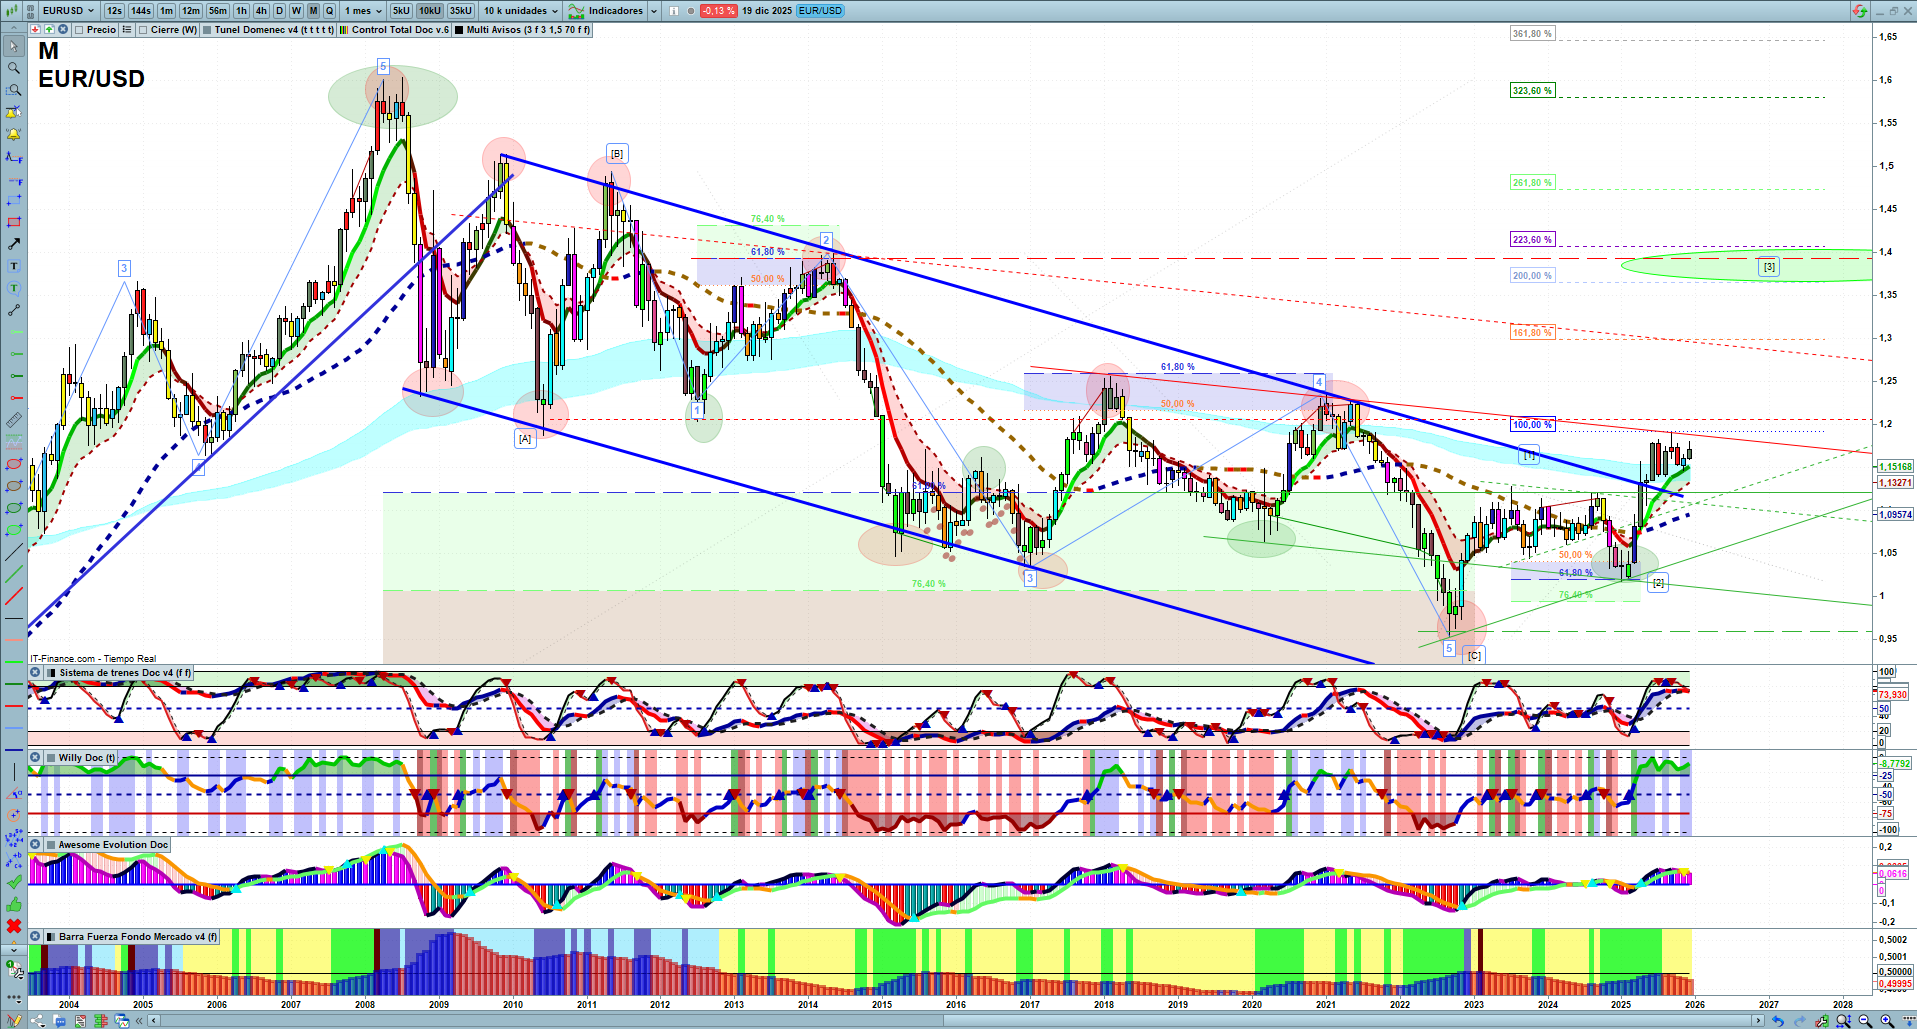Click the -0,13 % red change badge
Screen dimensions: 1917x1029
[718, 11]
